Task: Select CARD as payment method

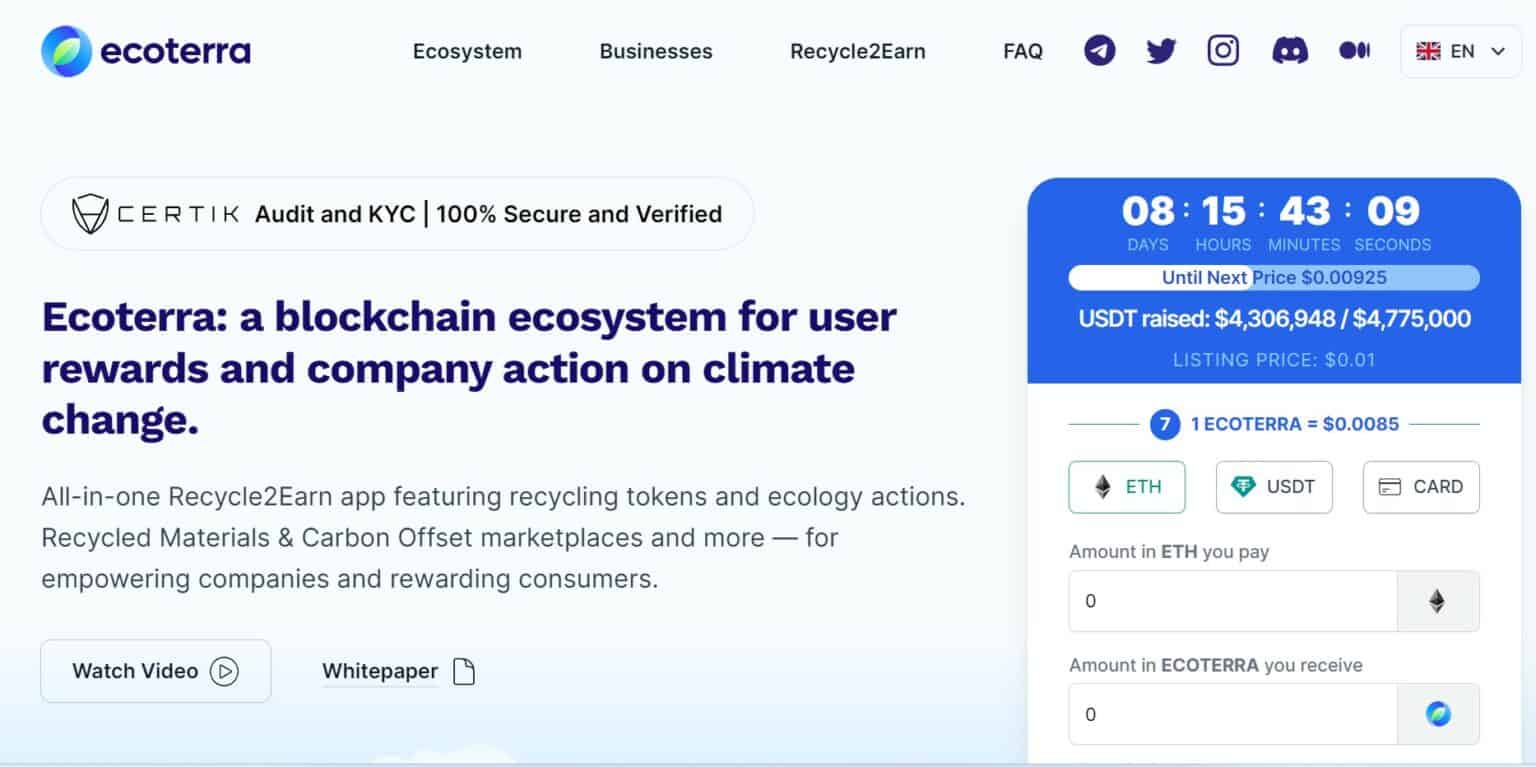Action: tap(1420, 487)
